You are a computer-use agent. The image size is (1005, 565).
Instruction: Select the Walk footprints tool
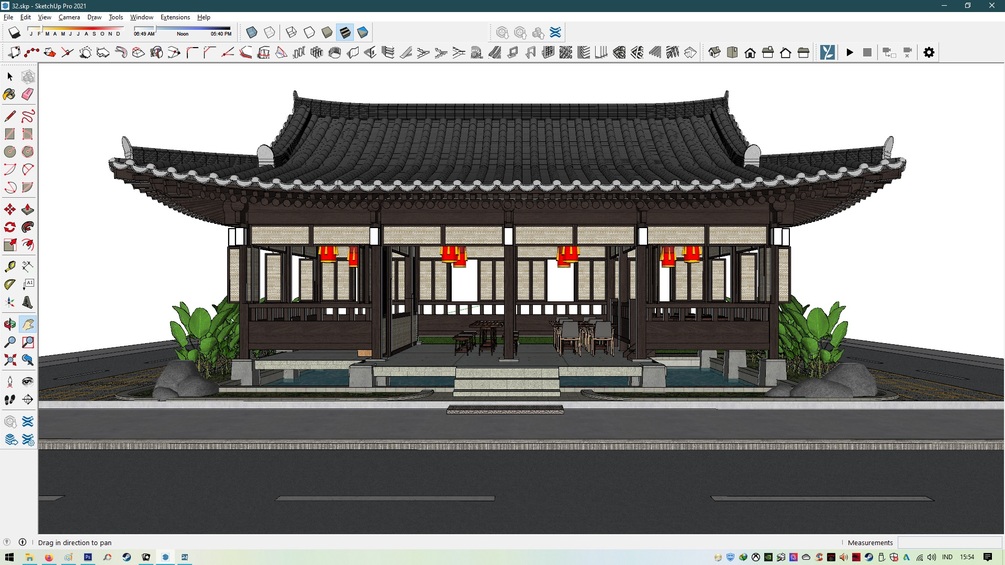tap(10, 400)
